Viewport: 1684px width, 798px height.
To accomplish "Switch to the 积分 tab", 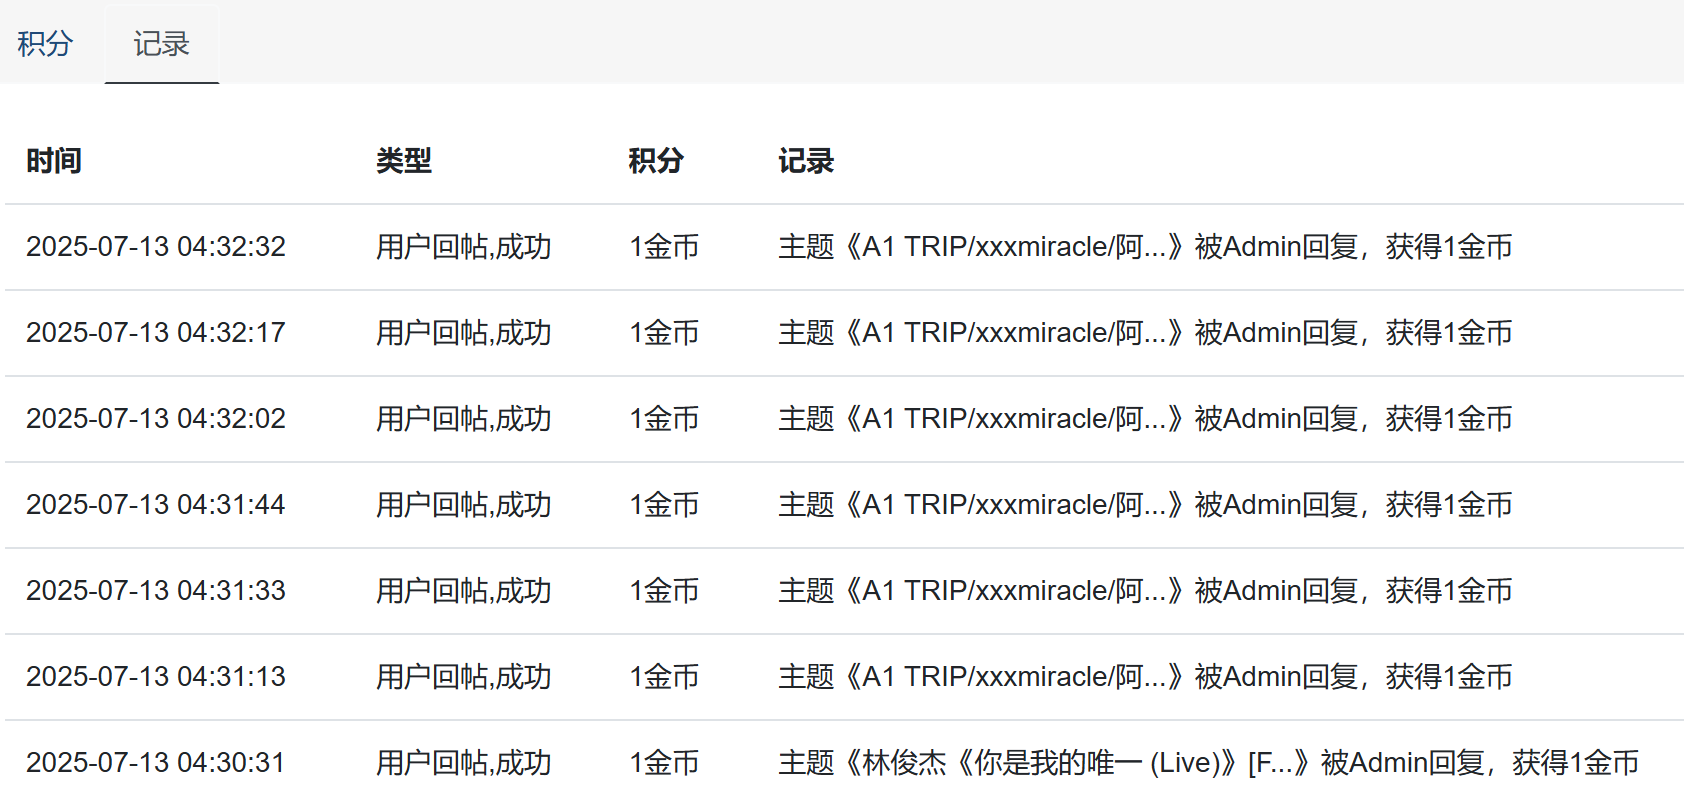I will coord(45,43).
